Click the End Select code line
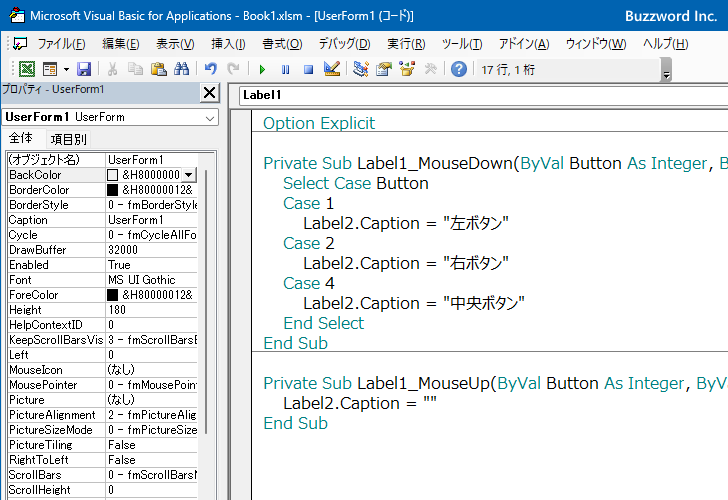Screen dimensions: 728x500 [x=324, y=323]
